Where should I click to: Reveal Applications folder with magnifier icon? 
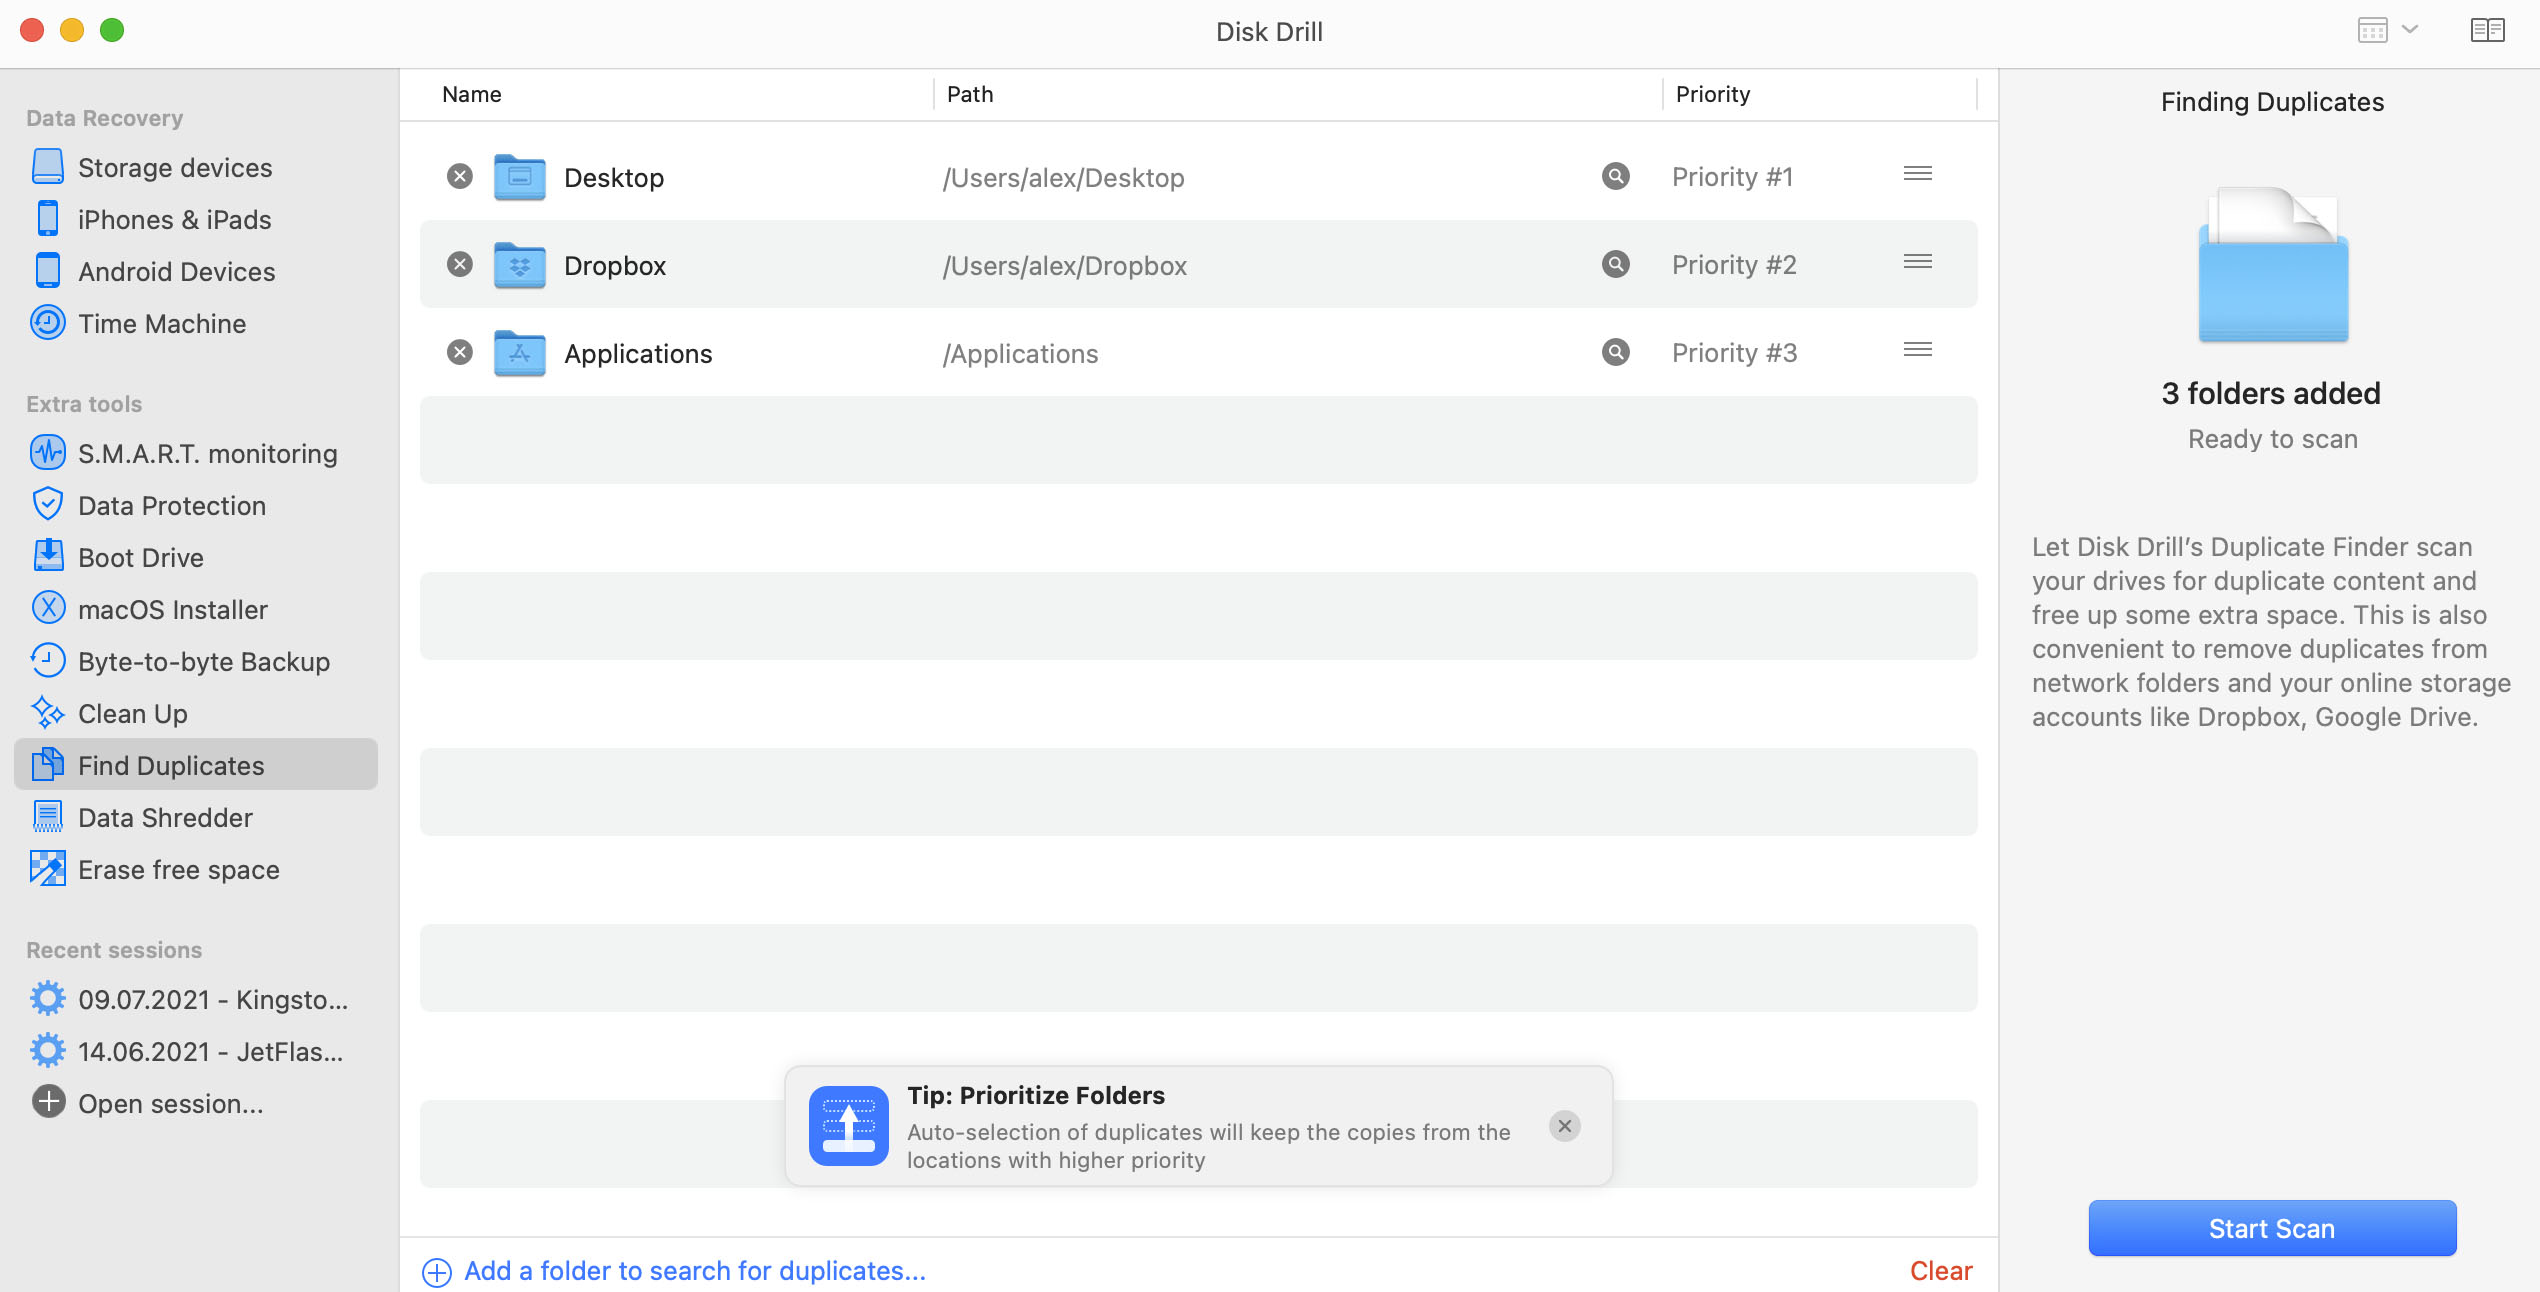[x=1616, y=353]
